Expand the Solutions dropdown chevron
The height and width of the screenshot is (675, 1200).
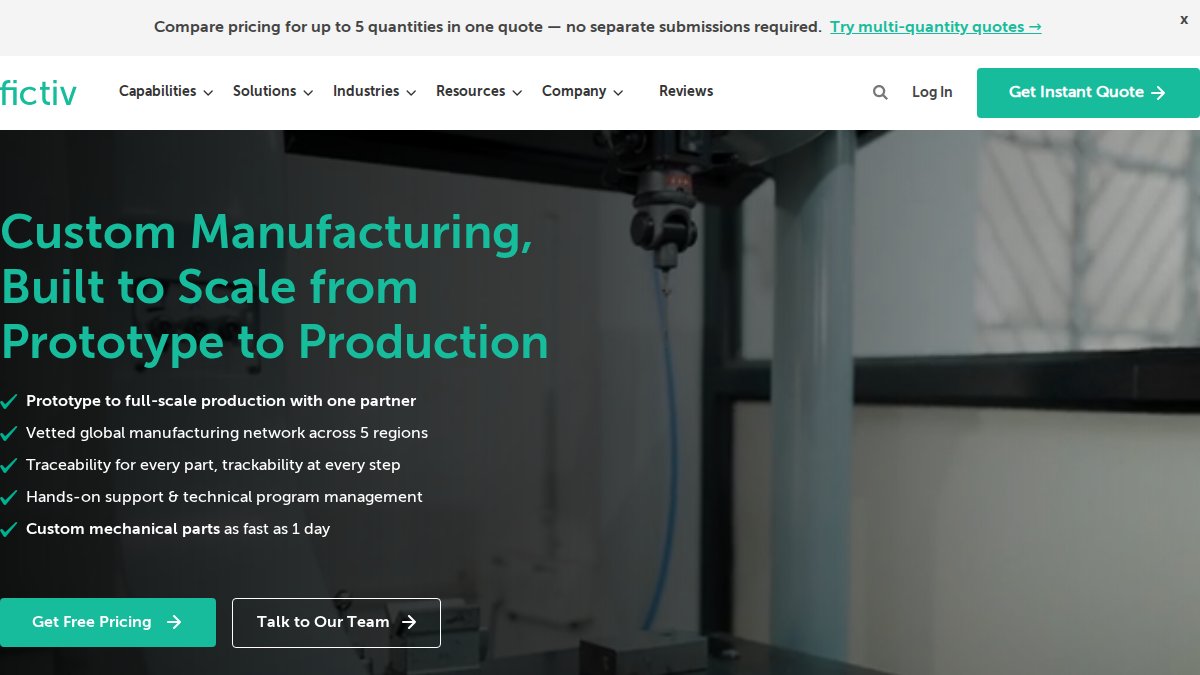click(x=308, y=92)
